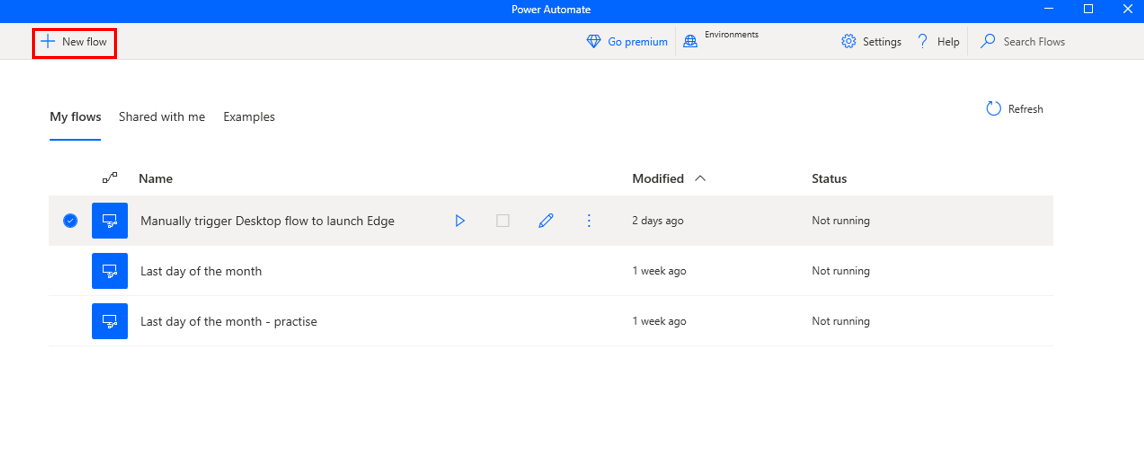Click Not running status of the practise flow
The width and height of the screenshot is (1144, 464).
[840, 322]
